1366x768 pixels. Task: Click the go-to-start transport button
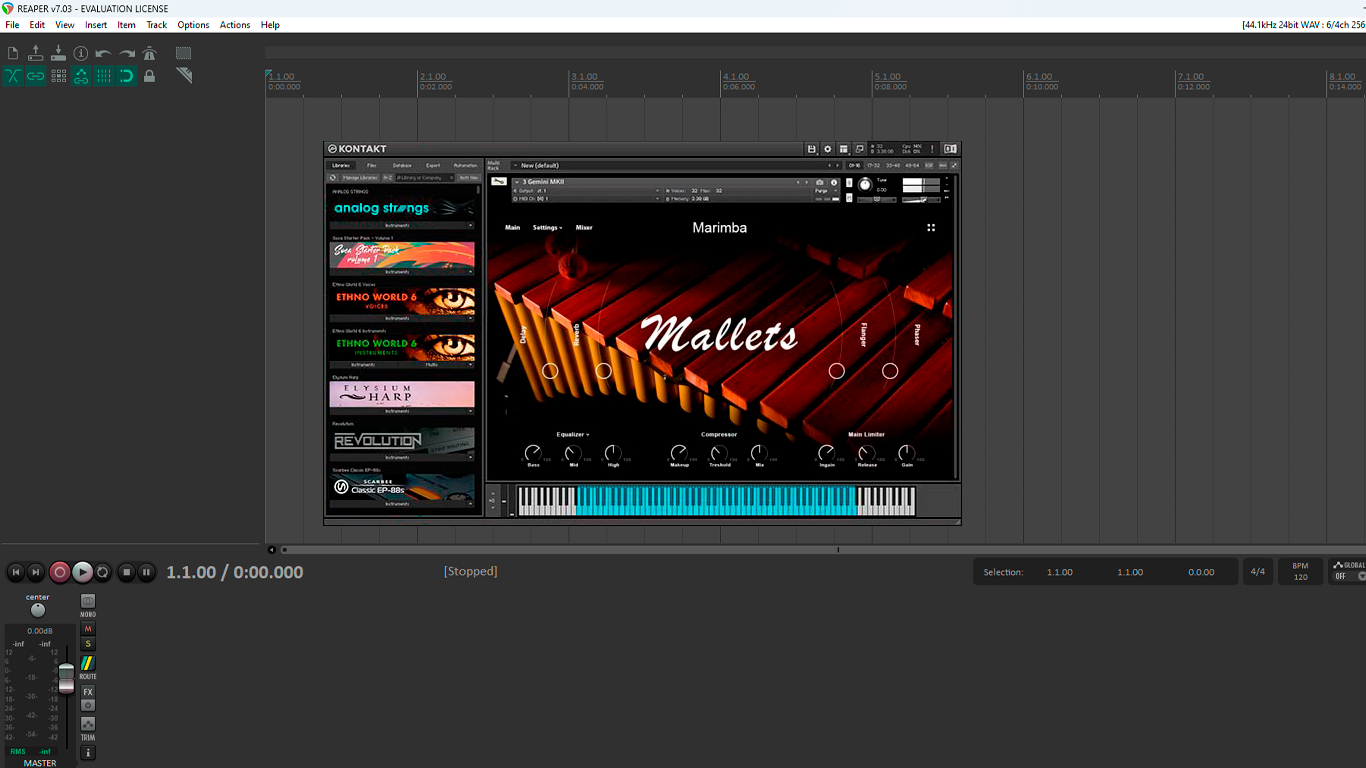tap(15, 572)
